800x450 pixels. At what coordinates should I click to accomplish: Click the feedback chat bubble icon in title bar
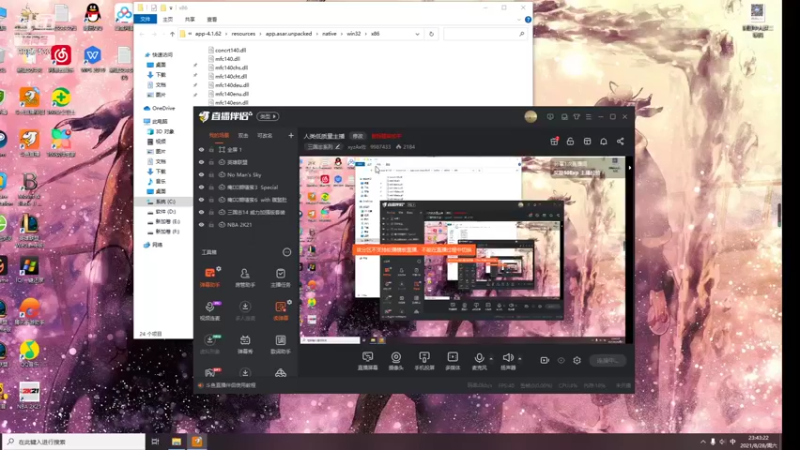click(550, 117)
